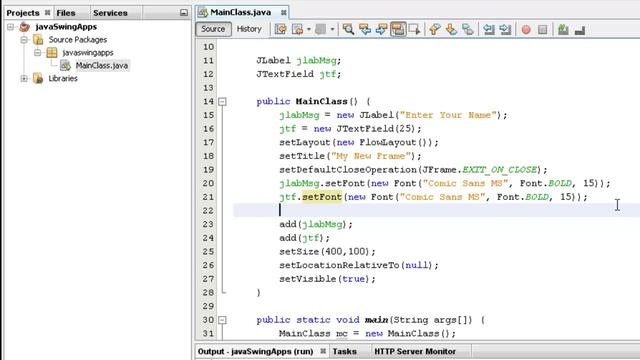Click Shift Line Left icon
This screenshot has height=360, width=640.
[489, 29]
